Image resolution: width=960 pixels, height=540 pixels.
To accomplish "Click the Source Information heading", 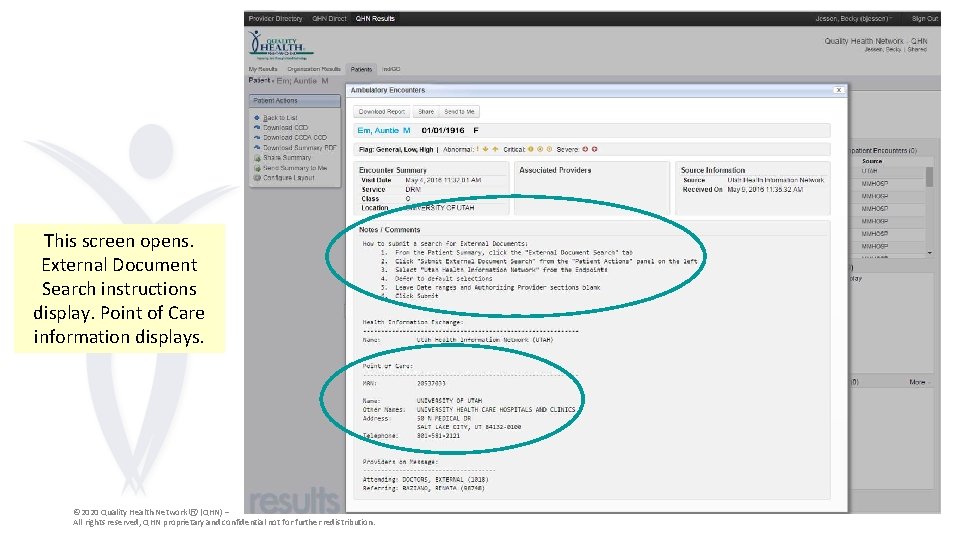I will (x=713, y=170).
